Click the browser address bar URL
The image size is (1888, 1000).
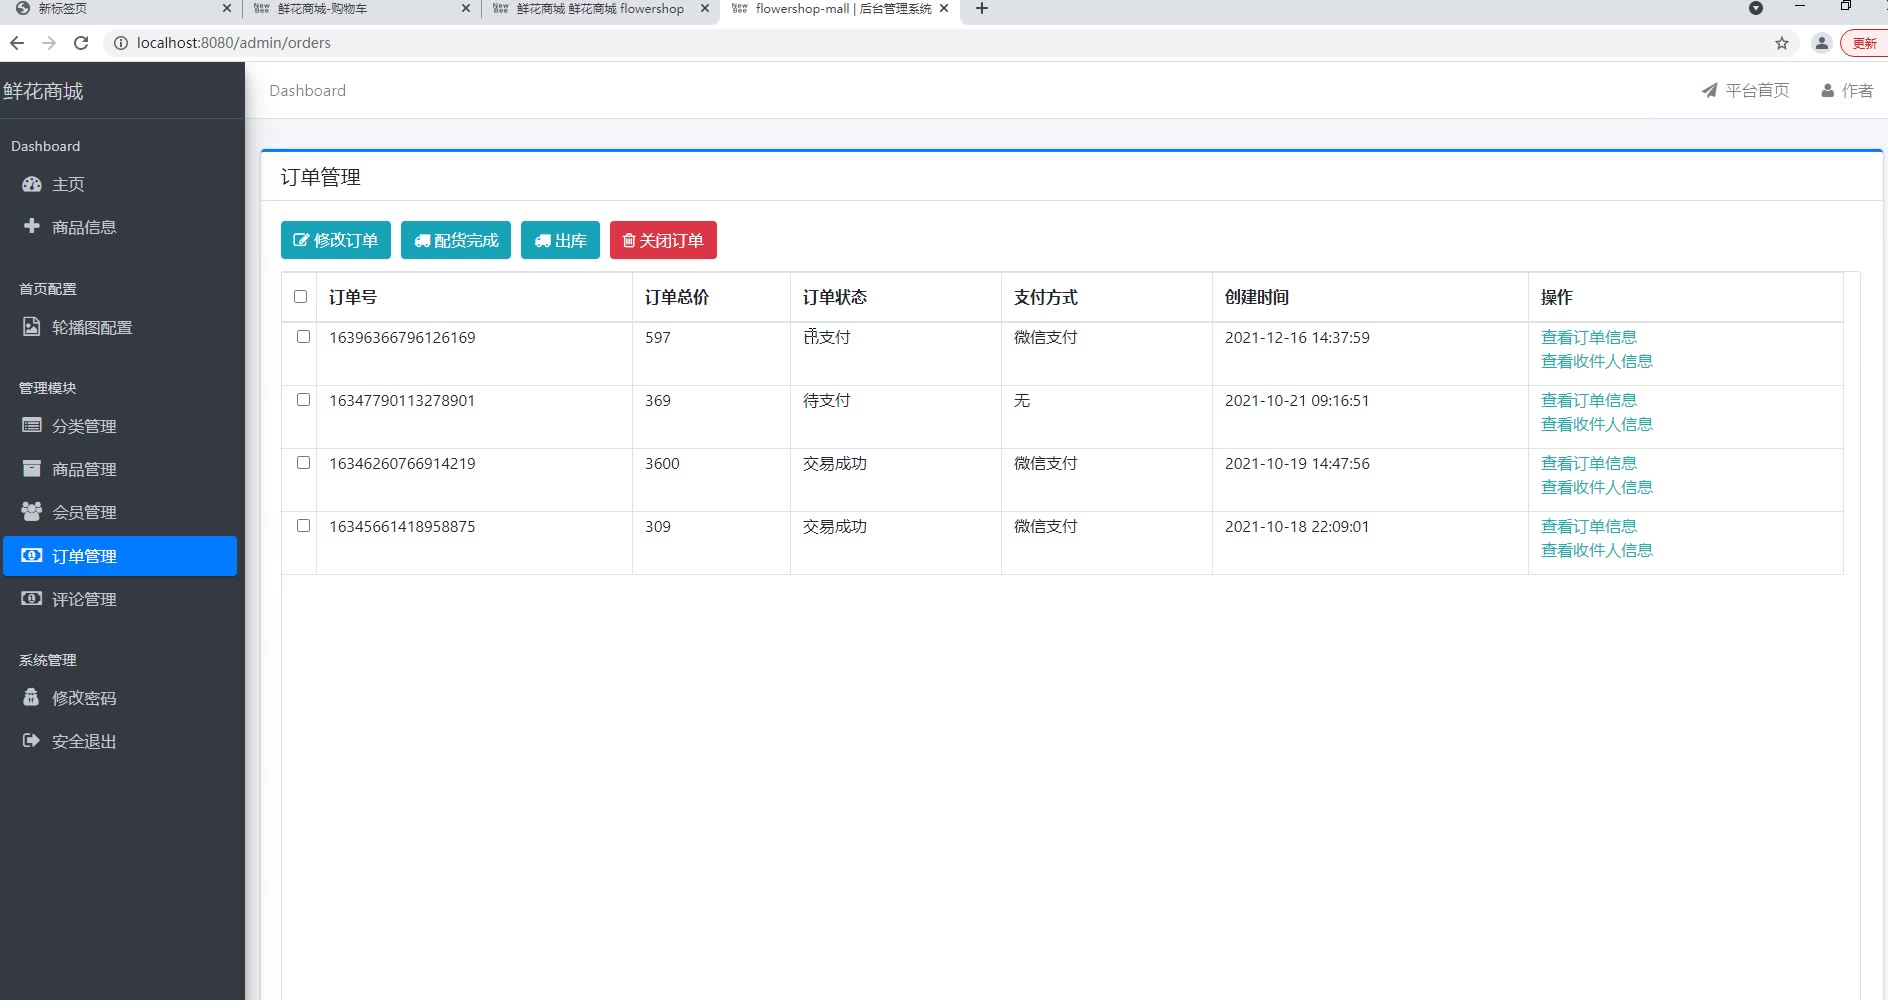coord(234,43)
